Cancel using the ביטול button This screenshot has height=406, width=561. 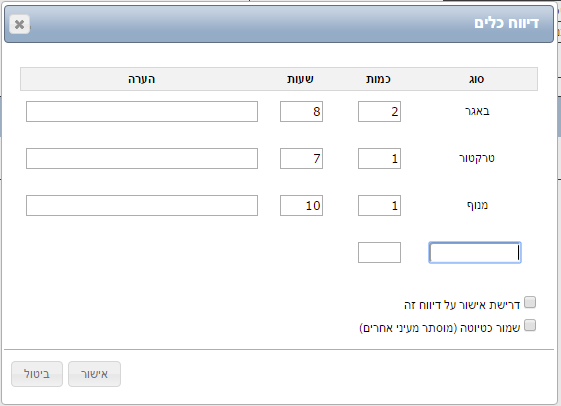coord(37,374)
